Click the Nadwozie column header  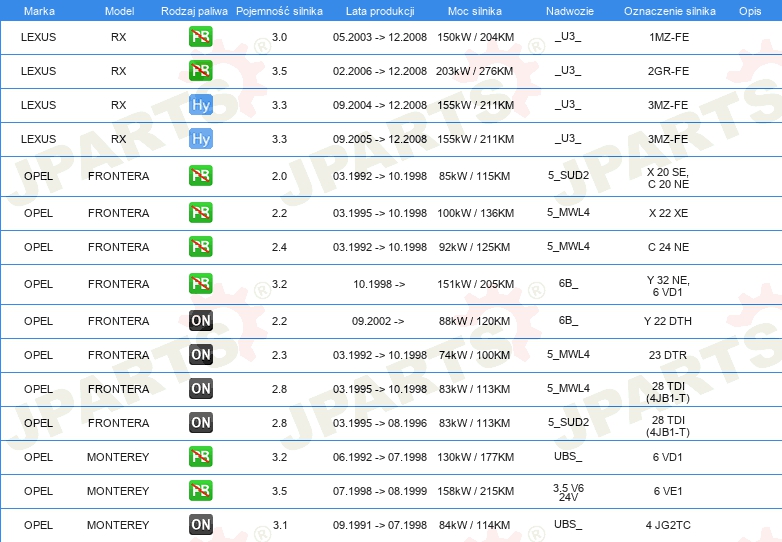click(570, 11)
